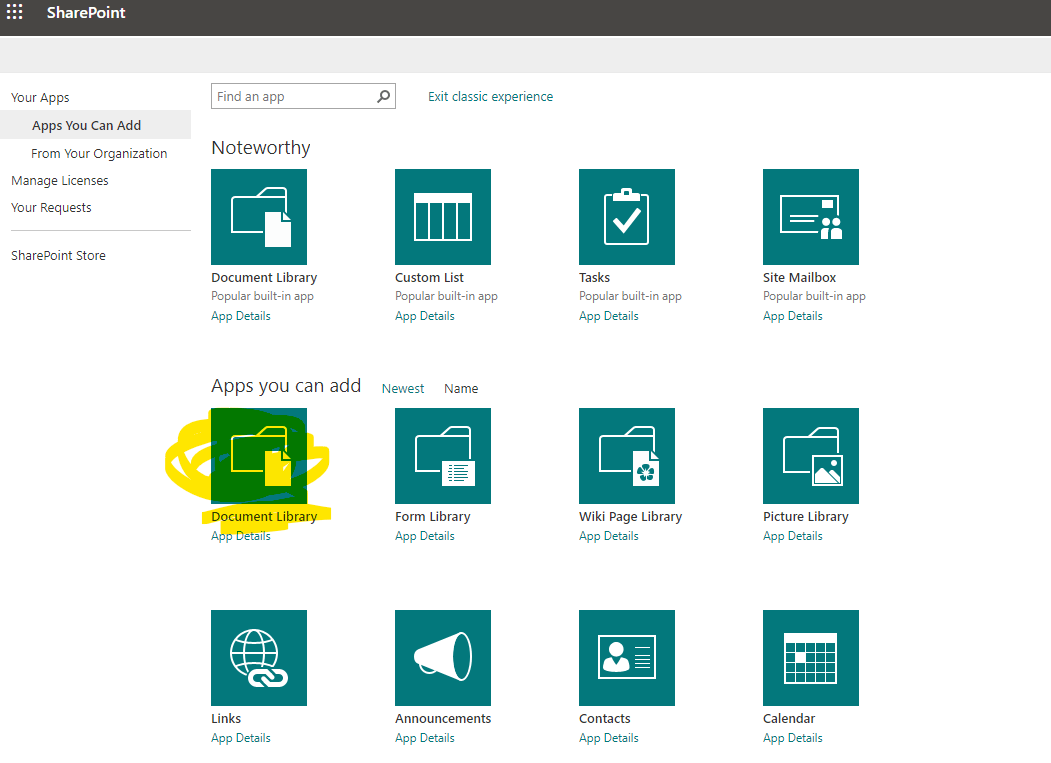This screenshot has height=763, width=1051.
Task: Click the Form Library title text
Action: (x=433, y=517)
